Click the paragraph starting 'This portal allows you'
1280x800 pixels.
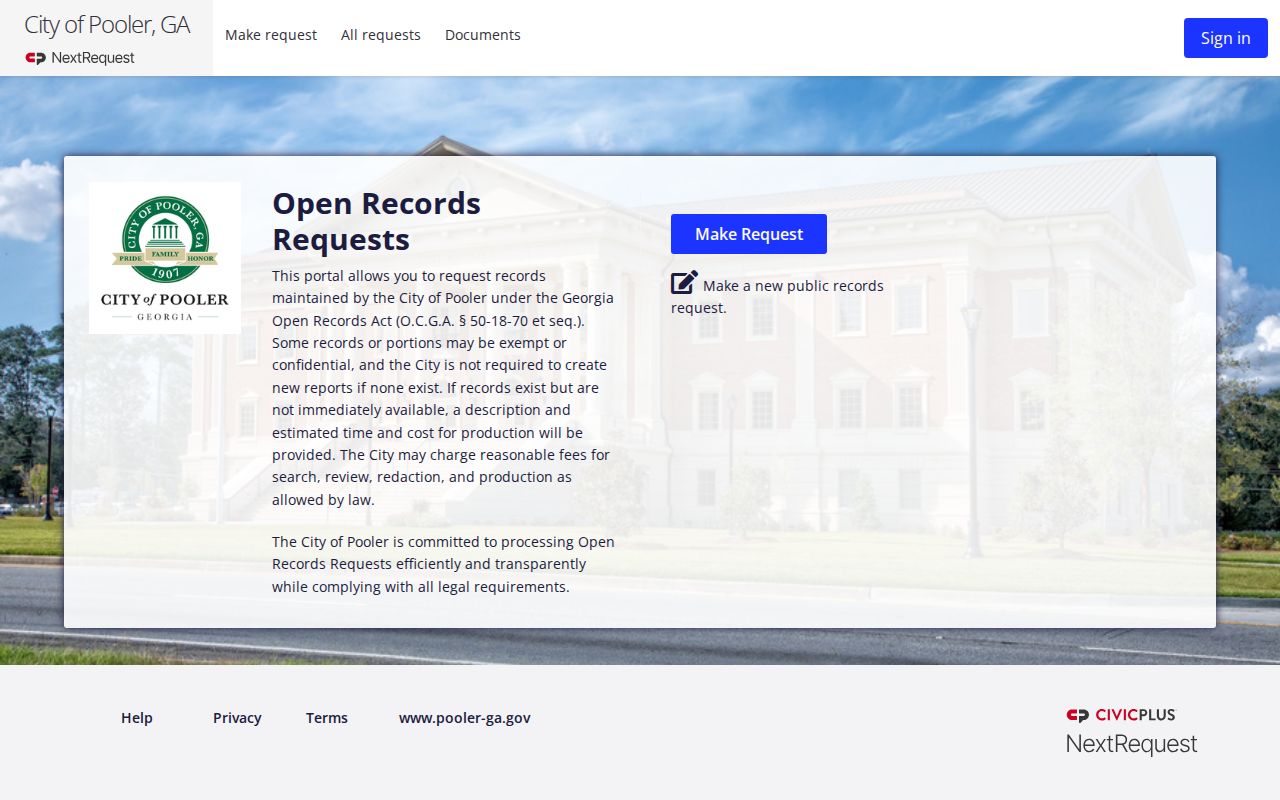tap(443, 387)
